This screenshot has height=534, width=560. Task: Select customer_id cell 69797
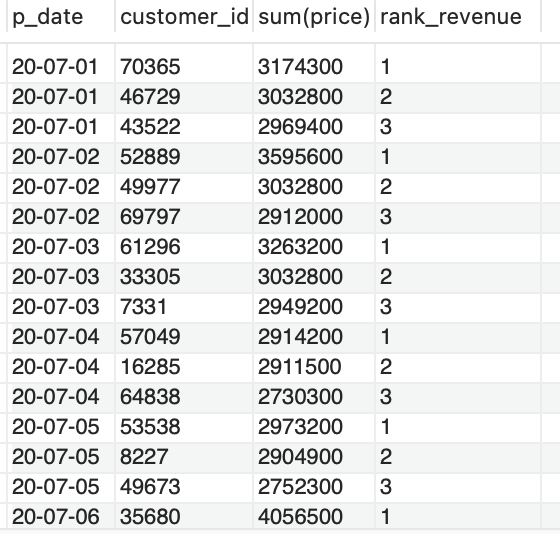tap(184, 217)
